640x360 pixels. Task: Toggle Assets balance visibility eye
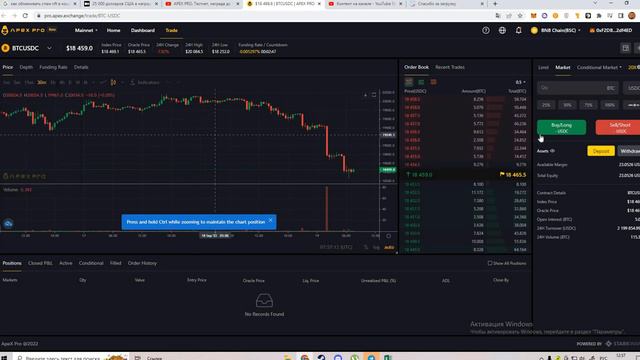tap(552, 151)
